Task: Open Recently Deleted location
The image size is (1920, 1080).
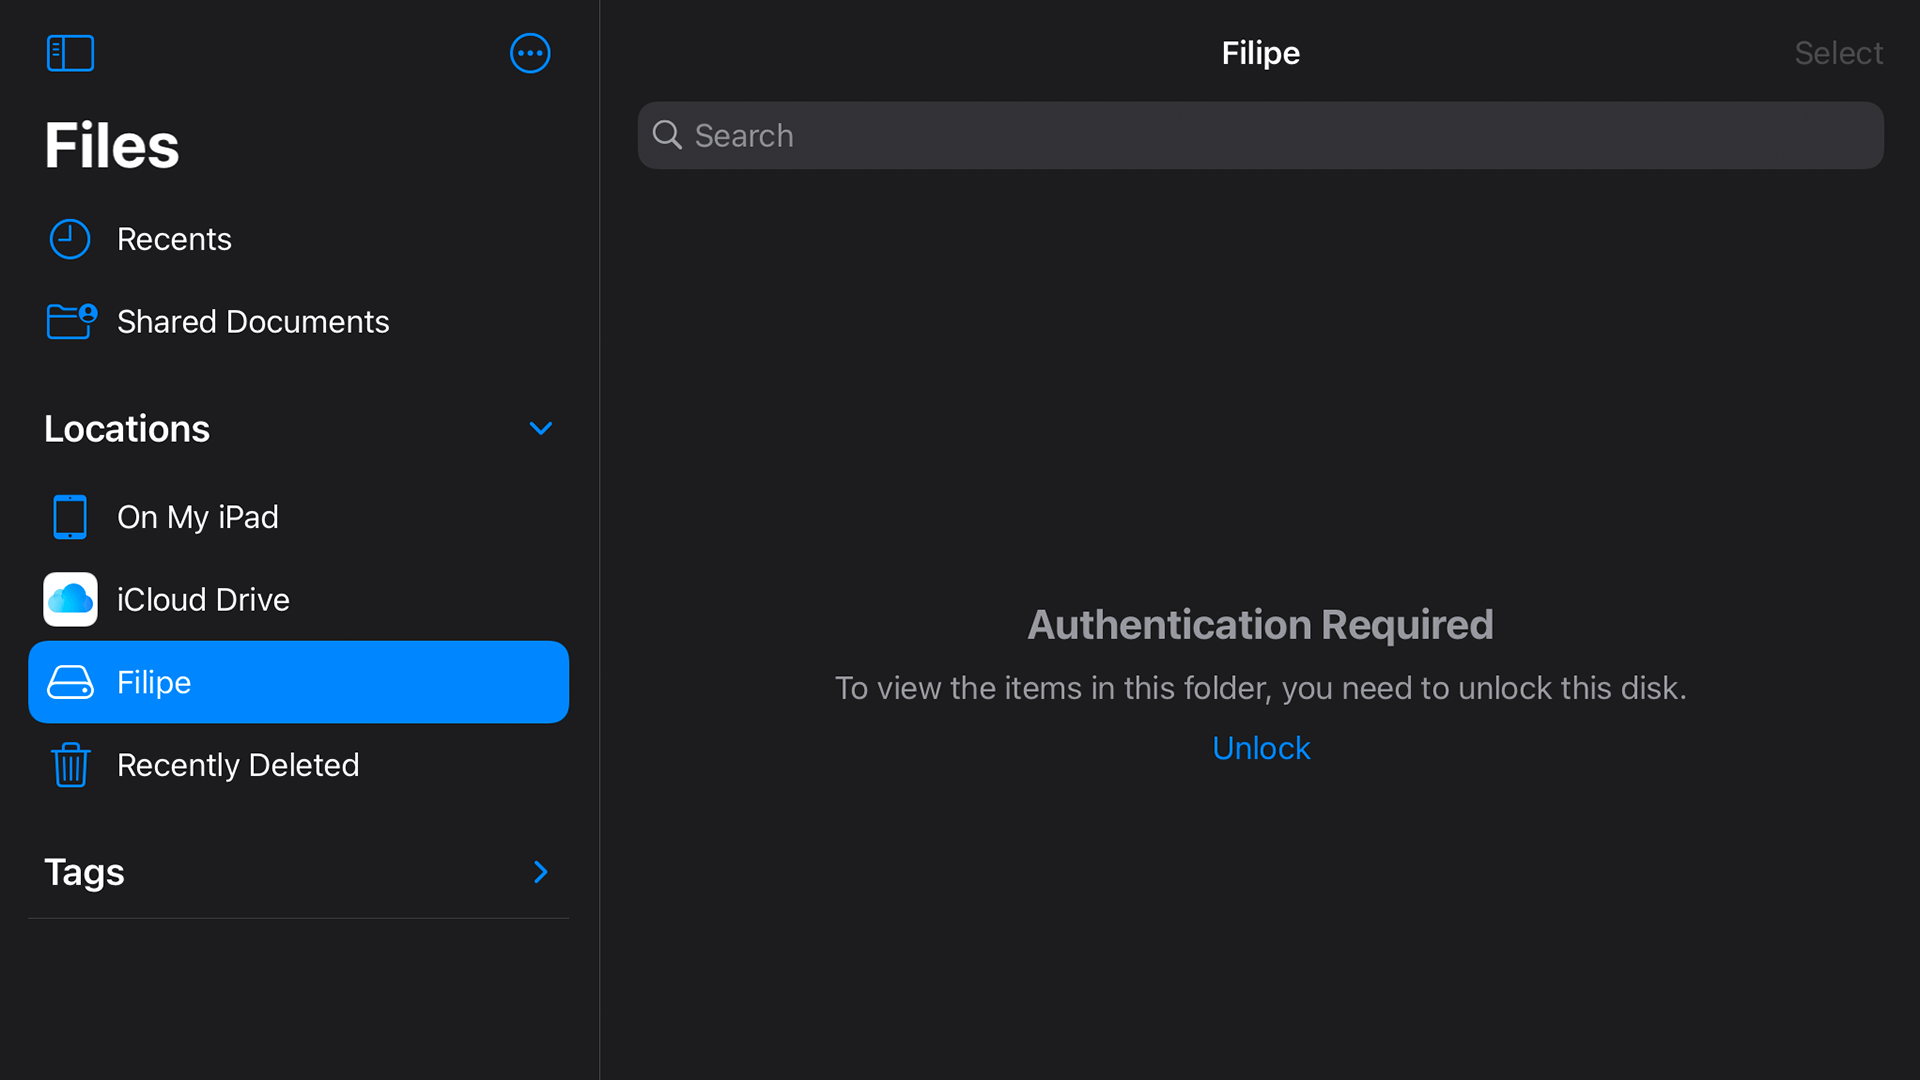Action: (237, 765)
